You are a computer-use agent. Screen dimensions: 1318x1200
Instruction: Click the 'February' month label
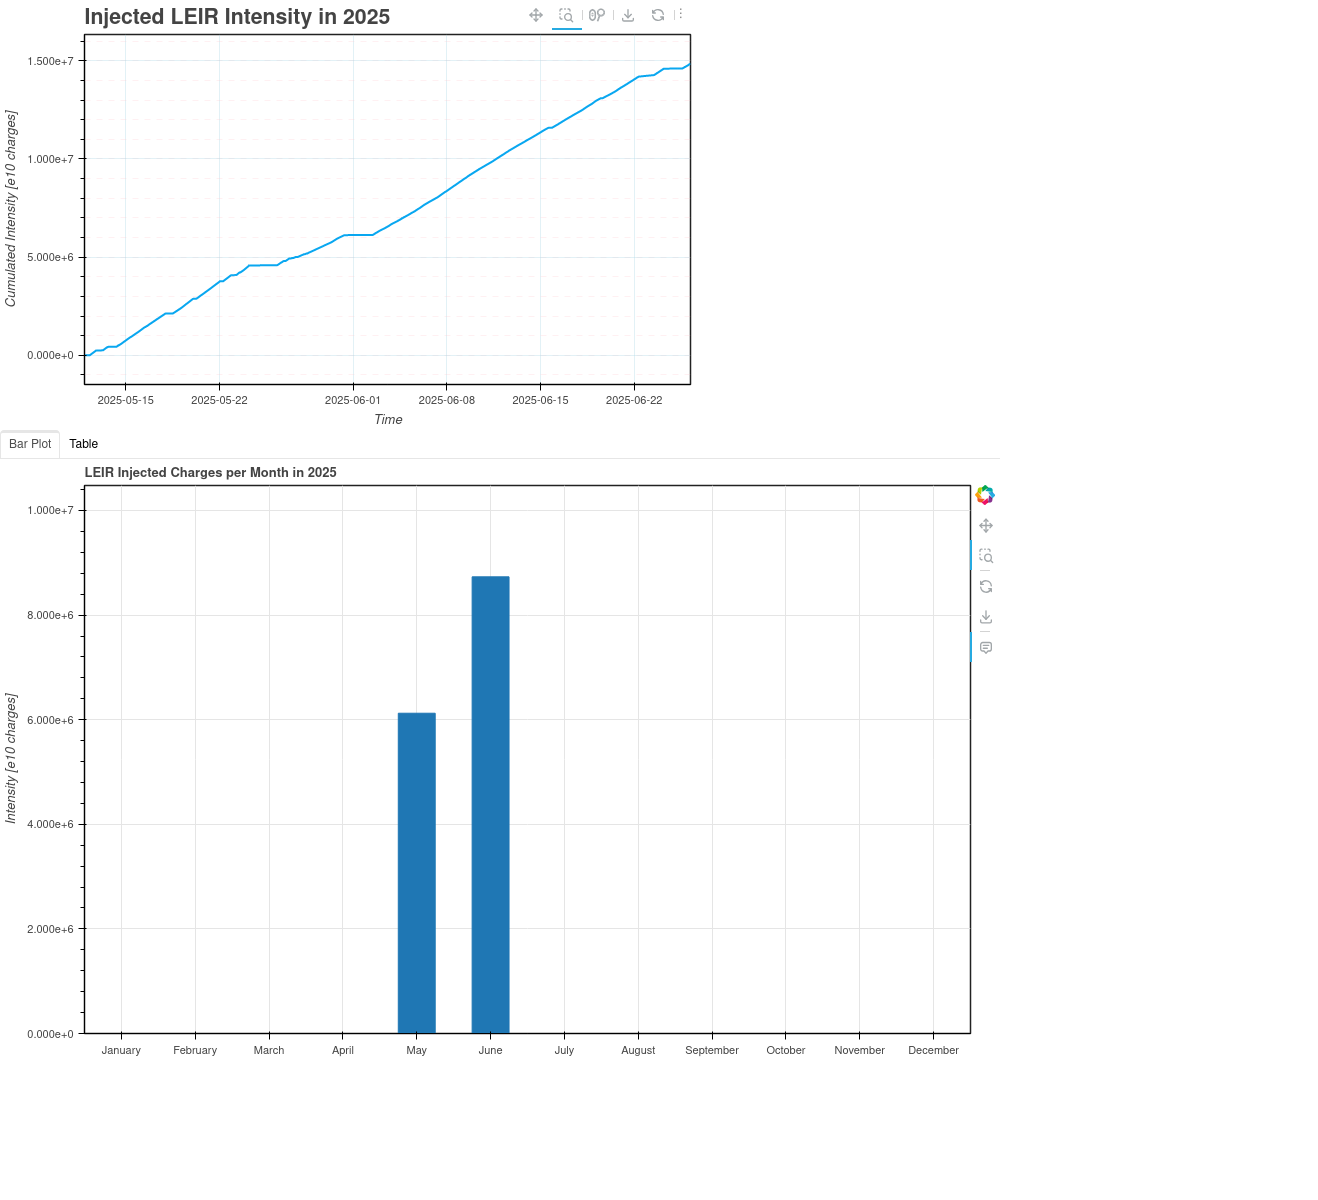pyautogui.click(x=195, y=1050)
